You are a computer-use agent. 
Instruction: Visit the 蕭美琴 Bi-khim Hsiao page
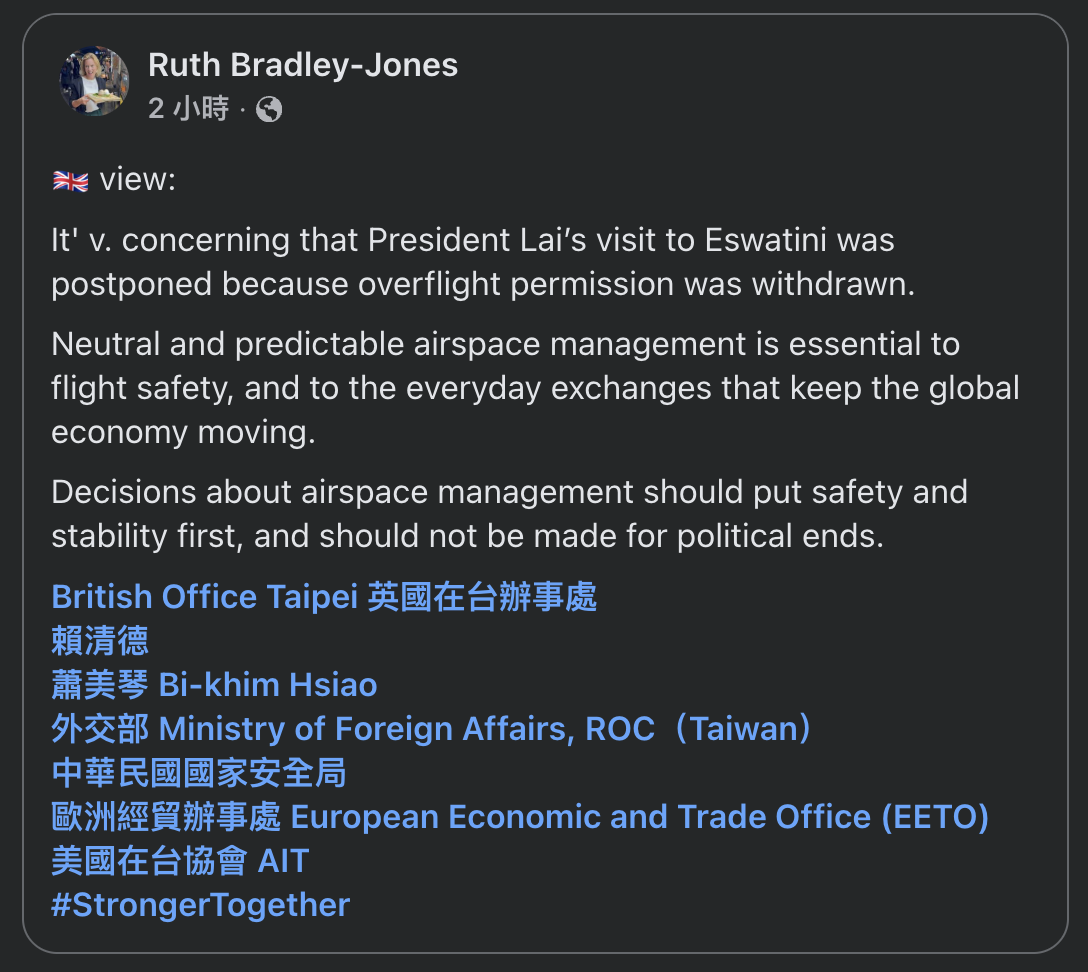click(214, 685)
